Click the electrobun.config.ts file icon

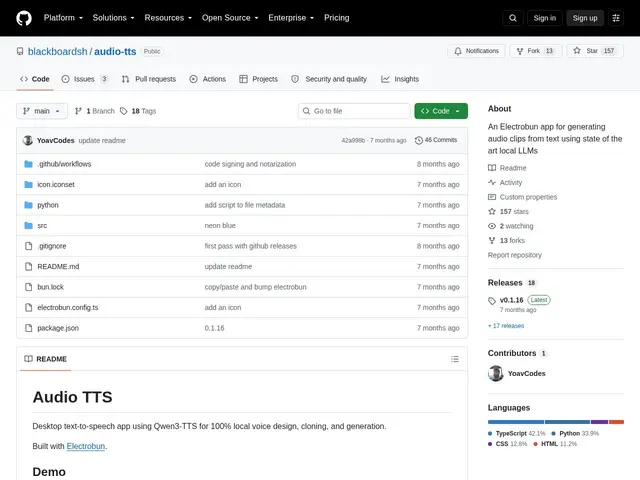tap(28, 307)
